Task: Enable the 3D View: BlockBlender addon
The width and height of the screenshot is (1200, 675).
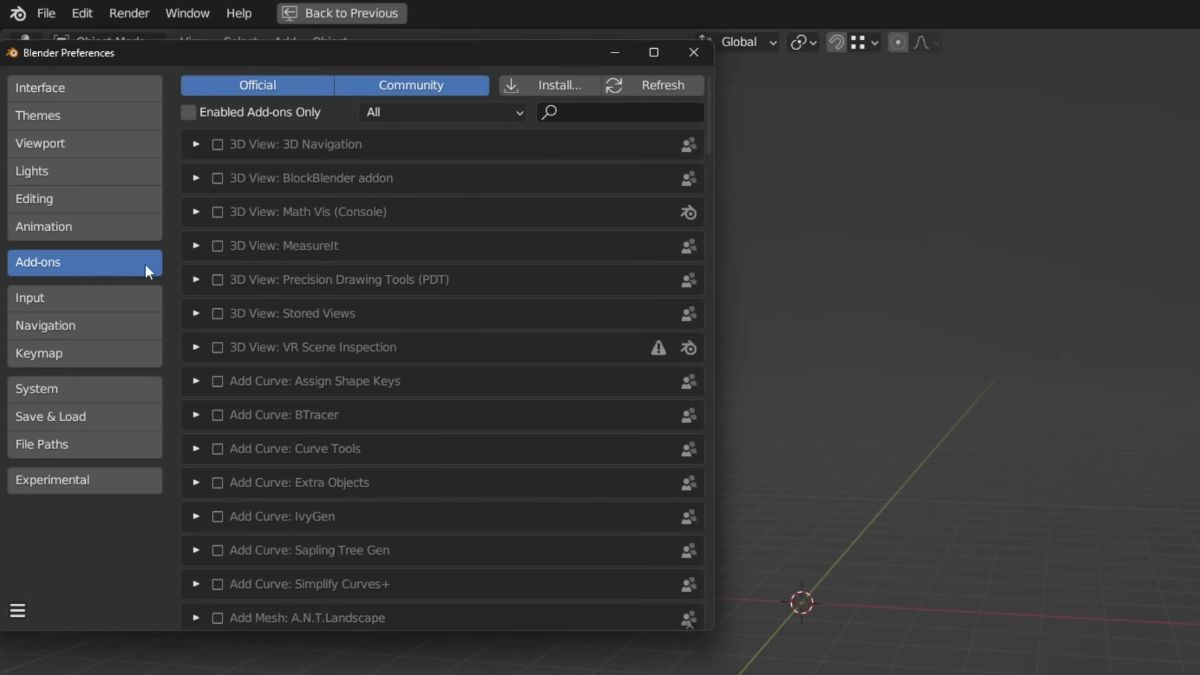Action: pos(218,178)
